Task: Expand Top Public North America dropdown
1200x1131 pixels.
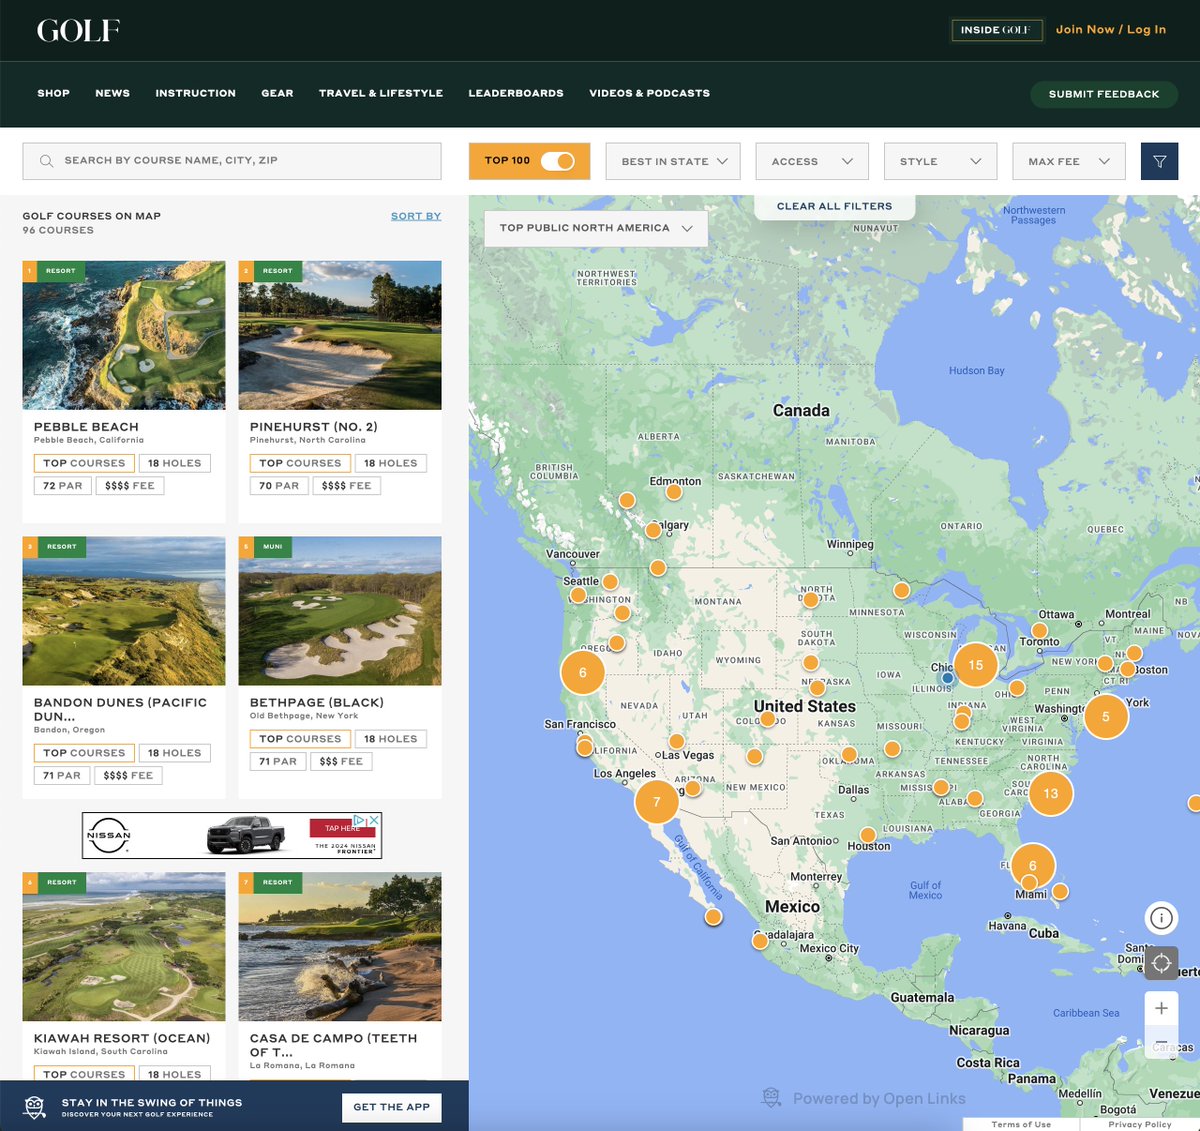Action: [596, 228]
